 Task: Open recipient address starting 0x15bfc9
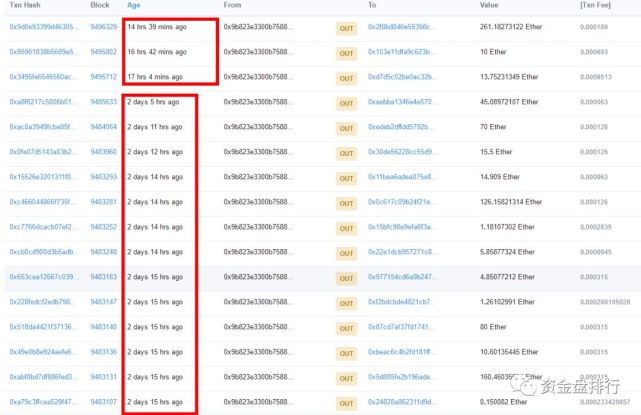coord(401,227)
